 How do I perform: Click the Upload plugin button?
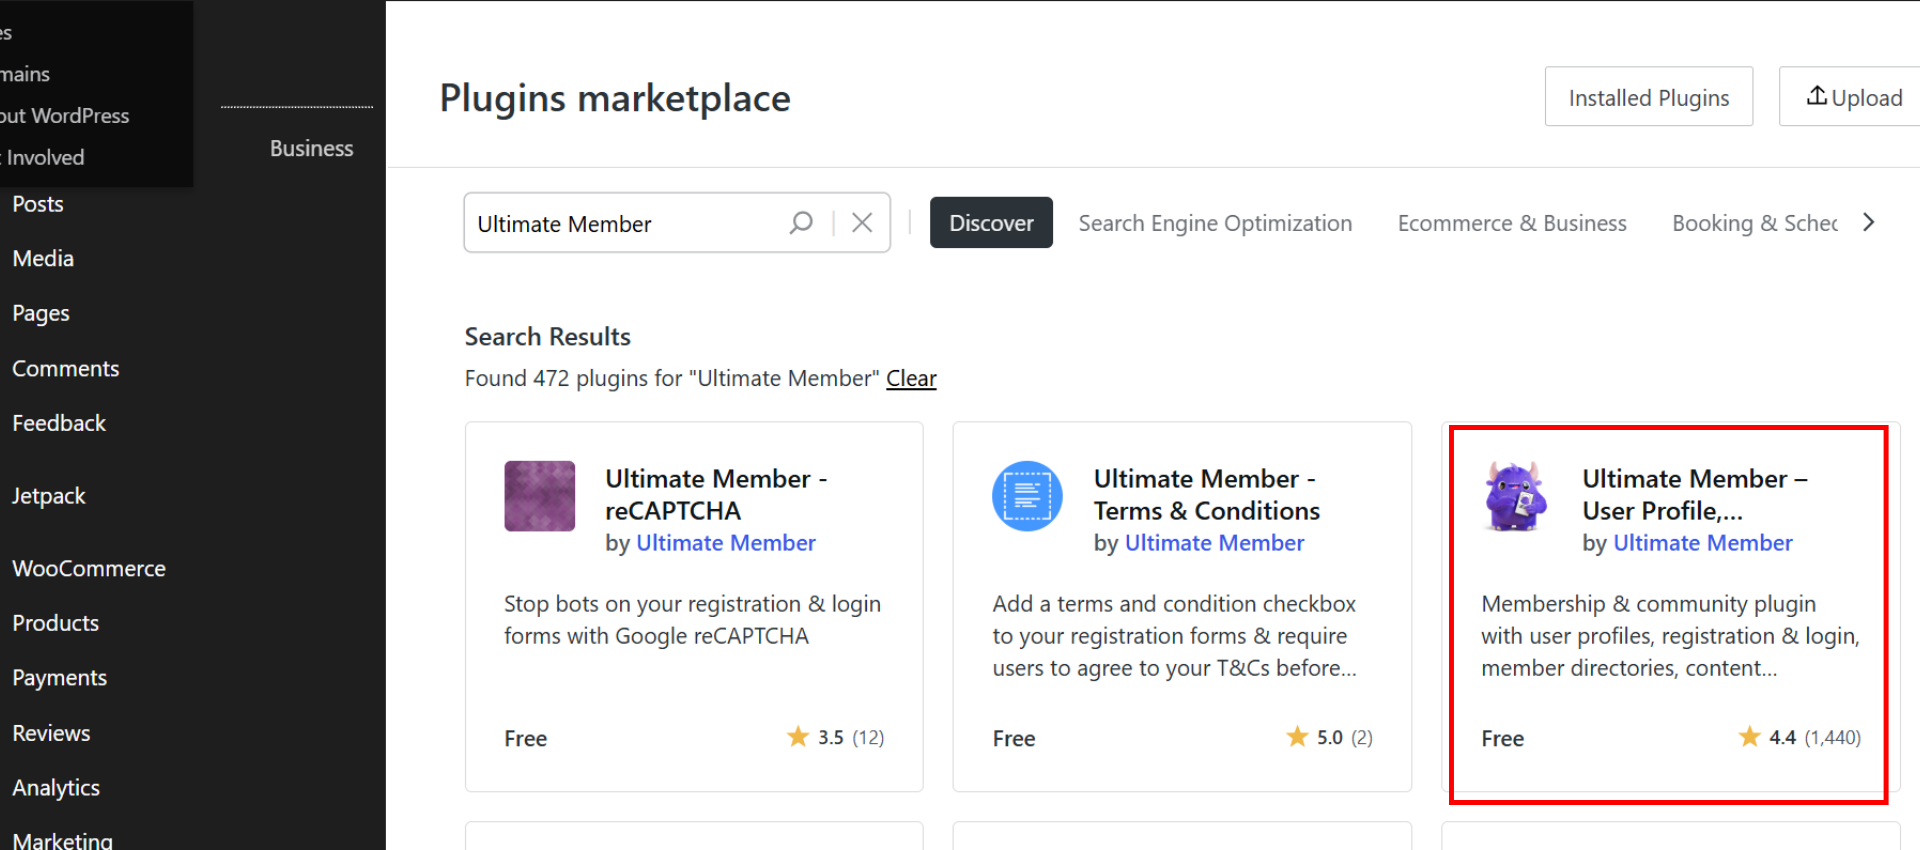click(x=1854, y=97)
